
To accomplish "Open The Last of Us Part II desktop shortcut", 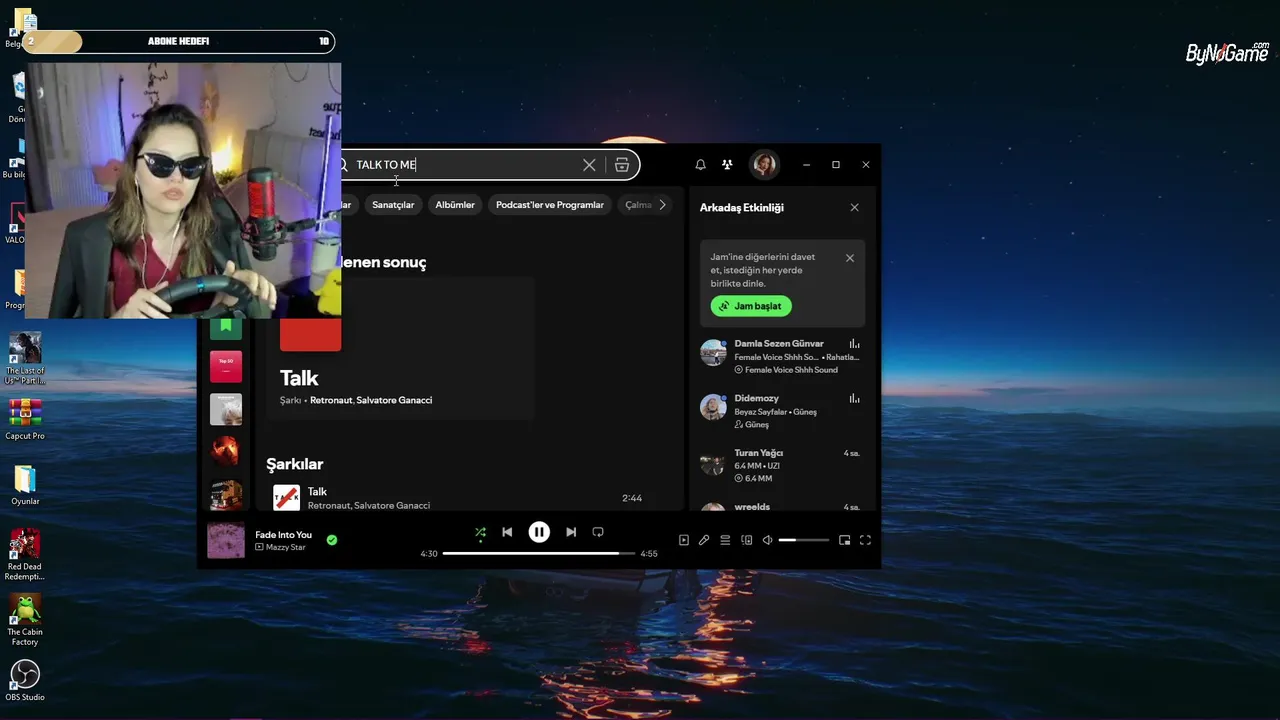I will tap(25, 358).
